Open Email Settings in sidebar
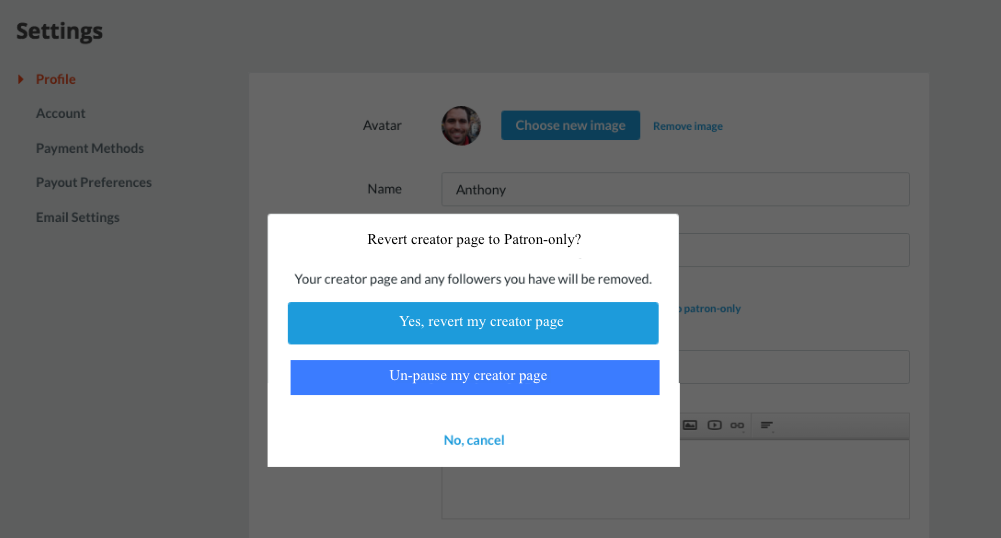 78,217
